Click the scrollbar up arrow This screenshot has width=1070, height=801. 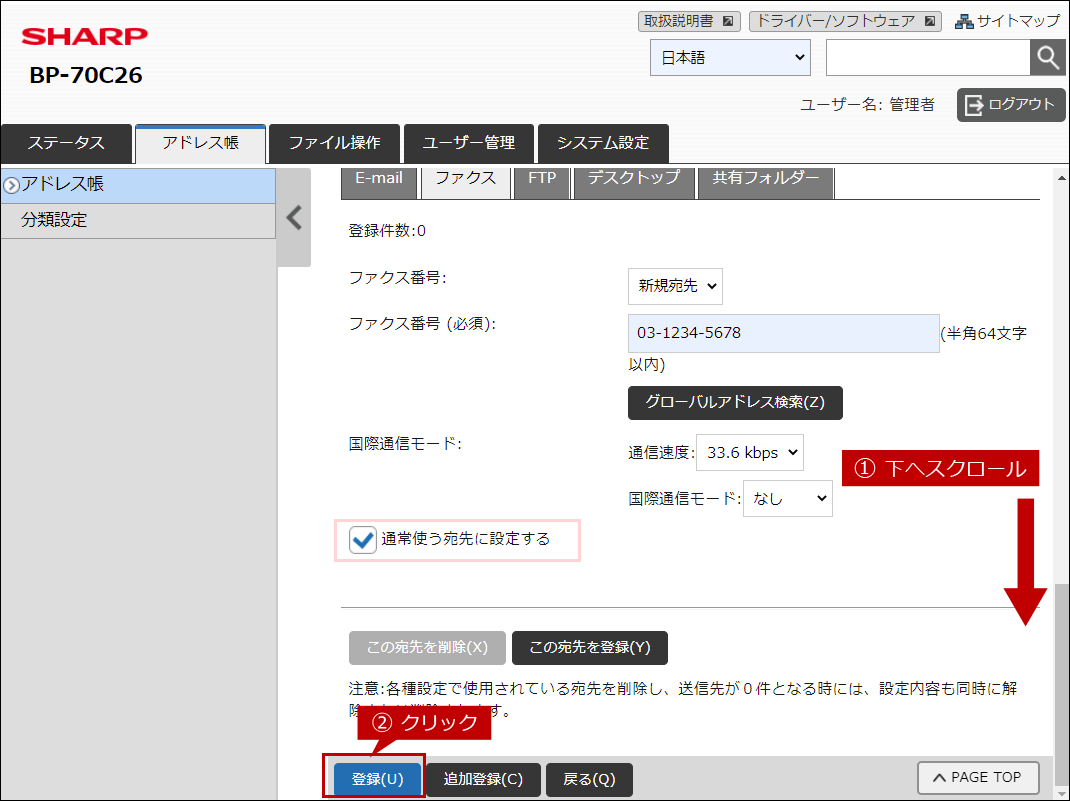coord(1061,178)
